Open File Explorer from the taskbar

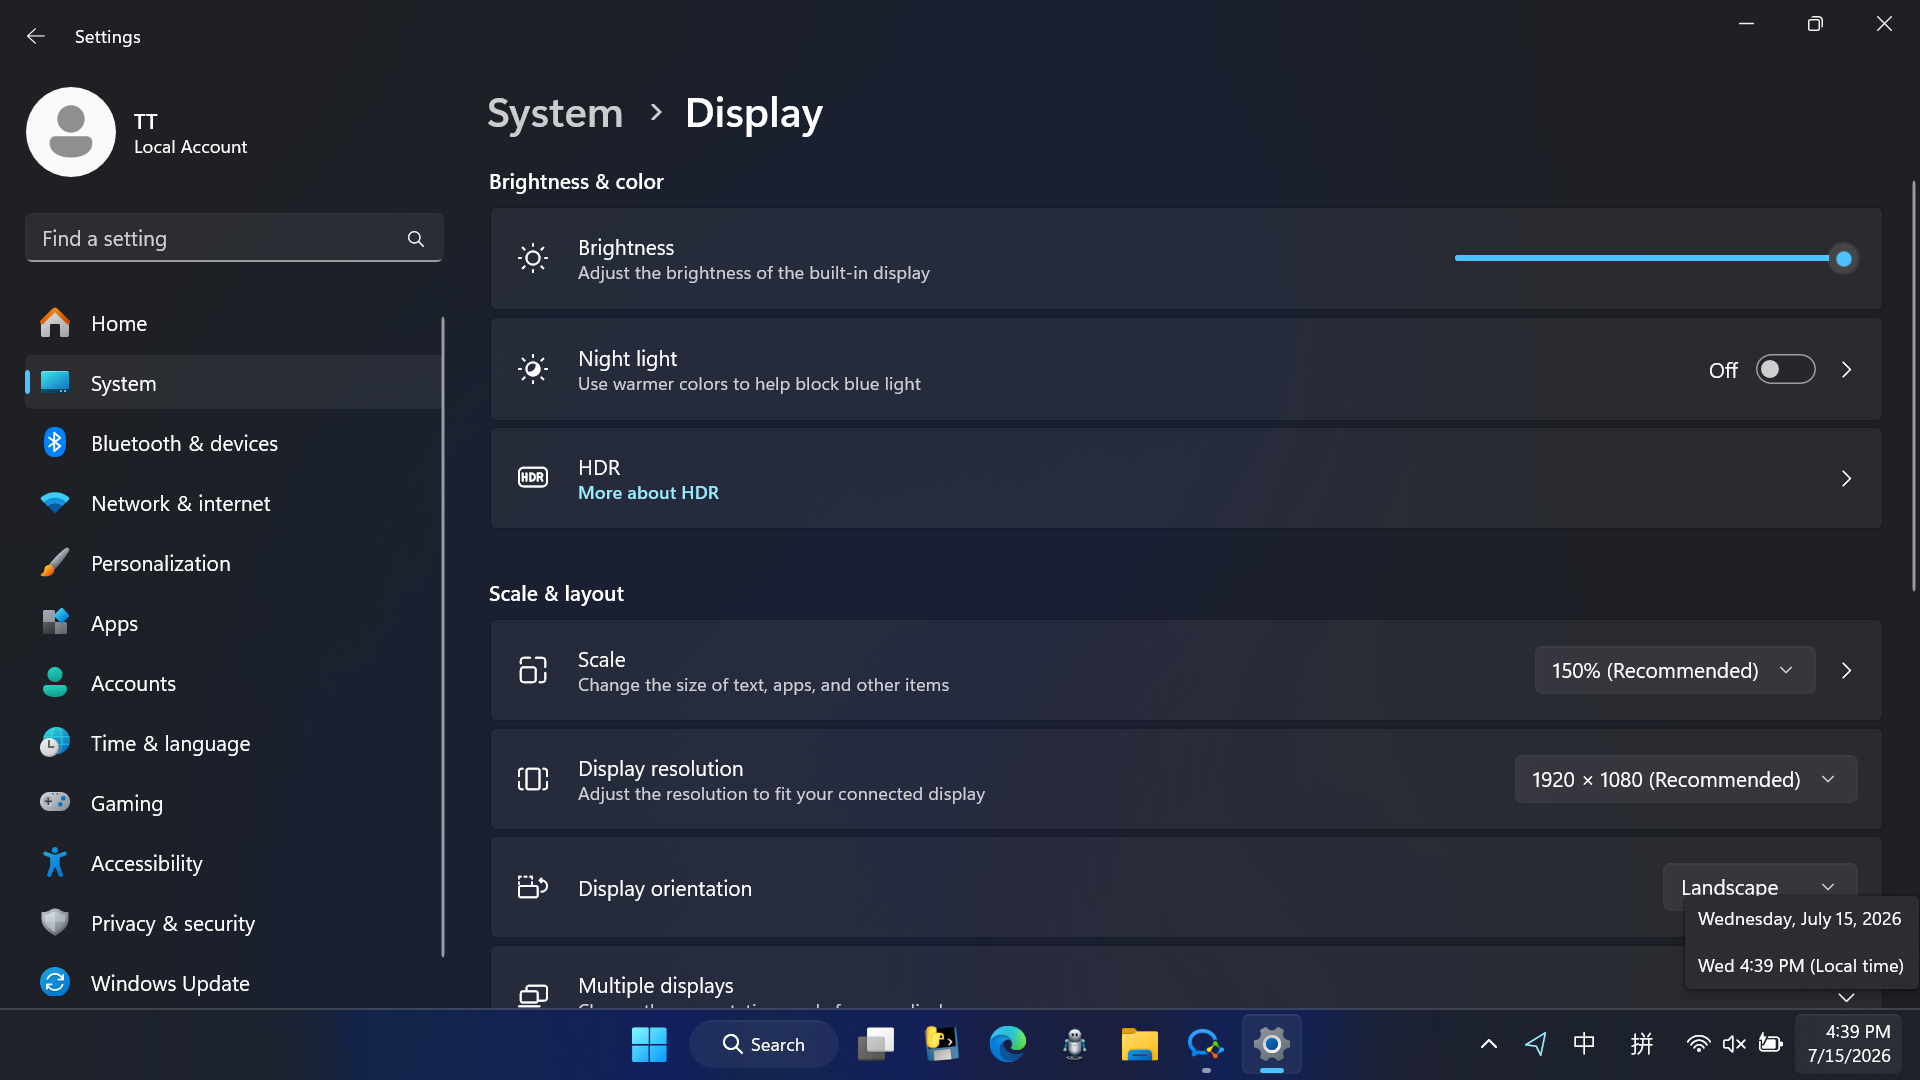click(x=1139, y=1045)
